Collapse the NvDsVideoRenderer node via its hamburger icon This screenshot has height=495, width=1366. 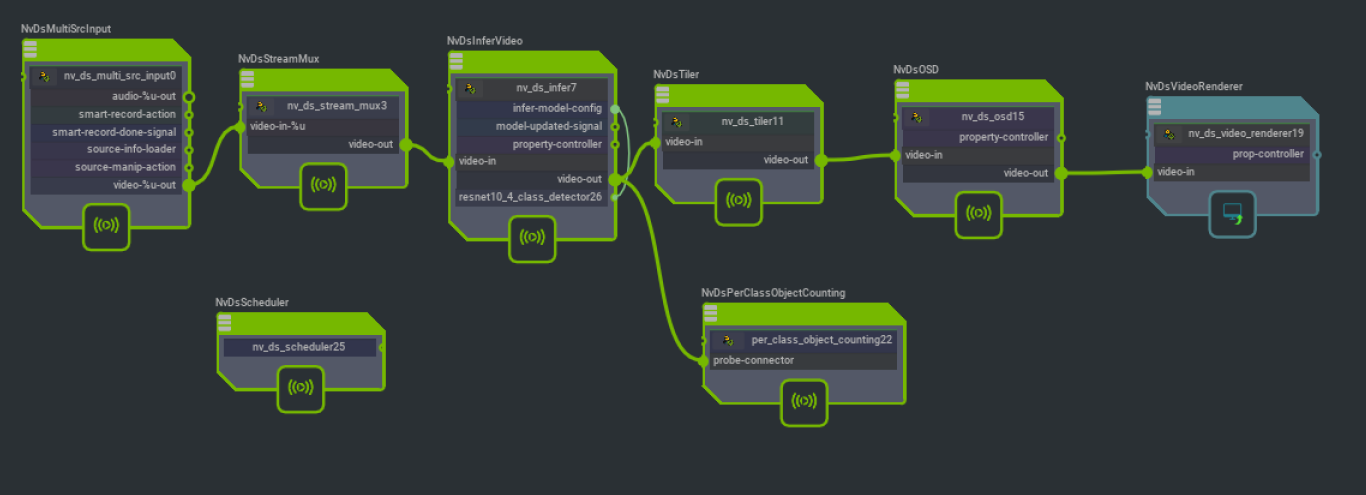pyautogui.click(x=1154, y=108)
